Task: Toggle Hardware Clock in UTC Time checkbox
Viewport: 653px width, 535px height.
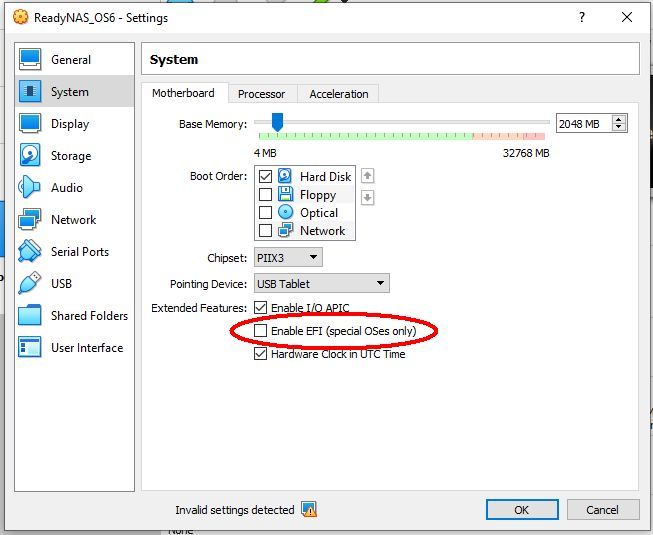Action: pyautogui.click(x=260, y=354)
